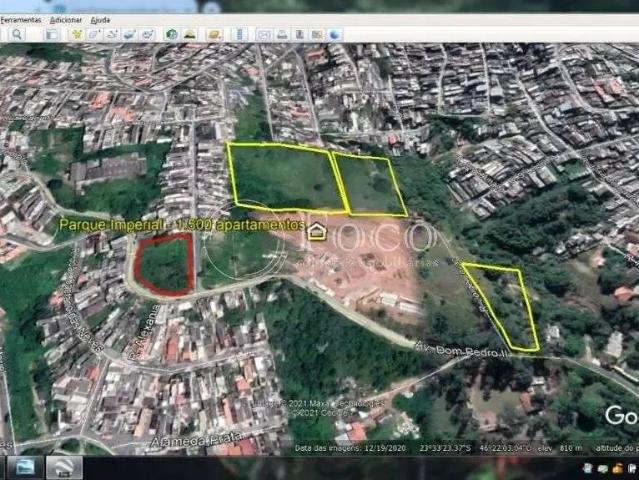Toggle the sidebar panel icon

point(52,34)
